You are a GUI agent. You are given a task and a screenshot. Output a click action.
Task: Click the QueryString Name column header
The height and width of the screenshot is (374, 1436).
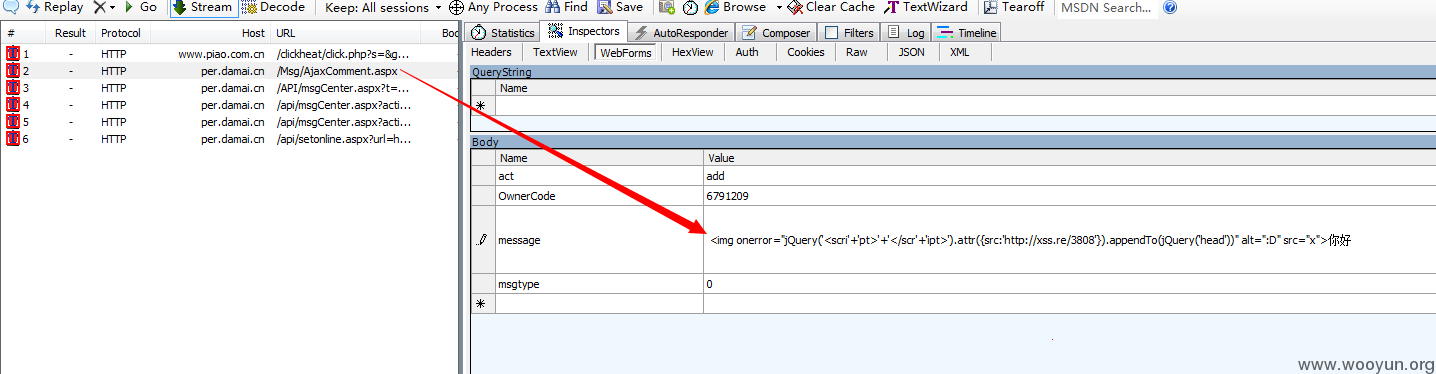(965, 88)
